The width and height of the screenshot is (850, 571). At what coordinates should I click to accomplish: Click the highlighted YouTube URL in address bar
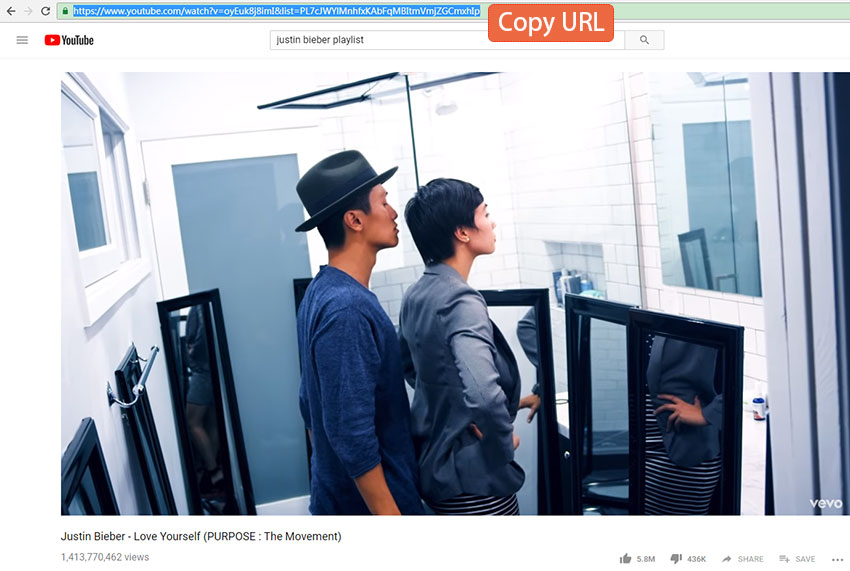point(276,11)
